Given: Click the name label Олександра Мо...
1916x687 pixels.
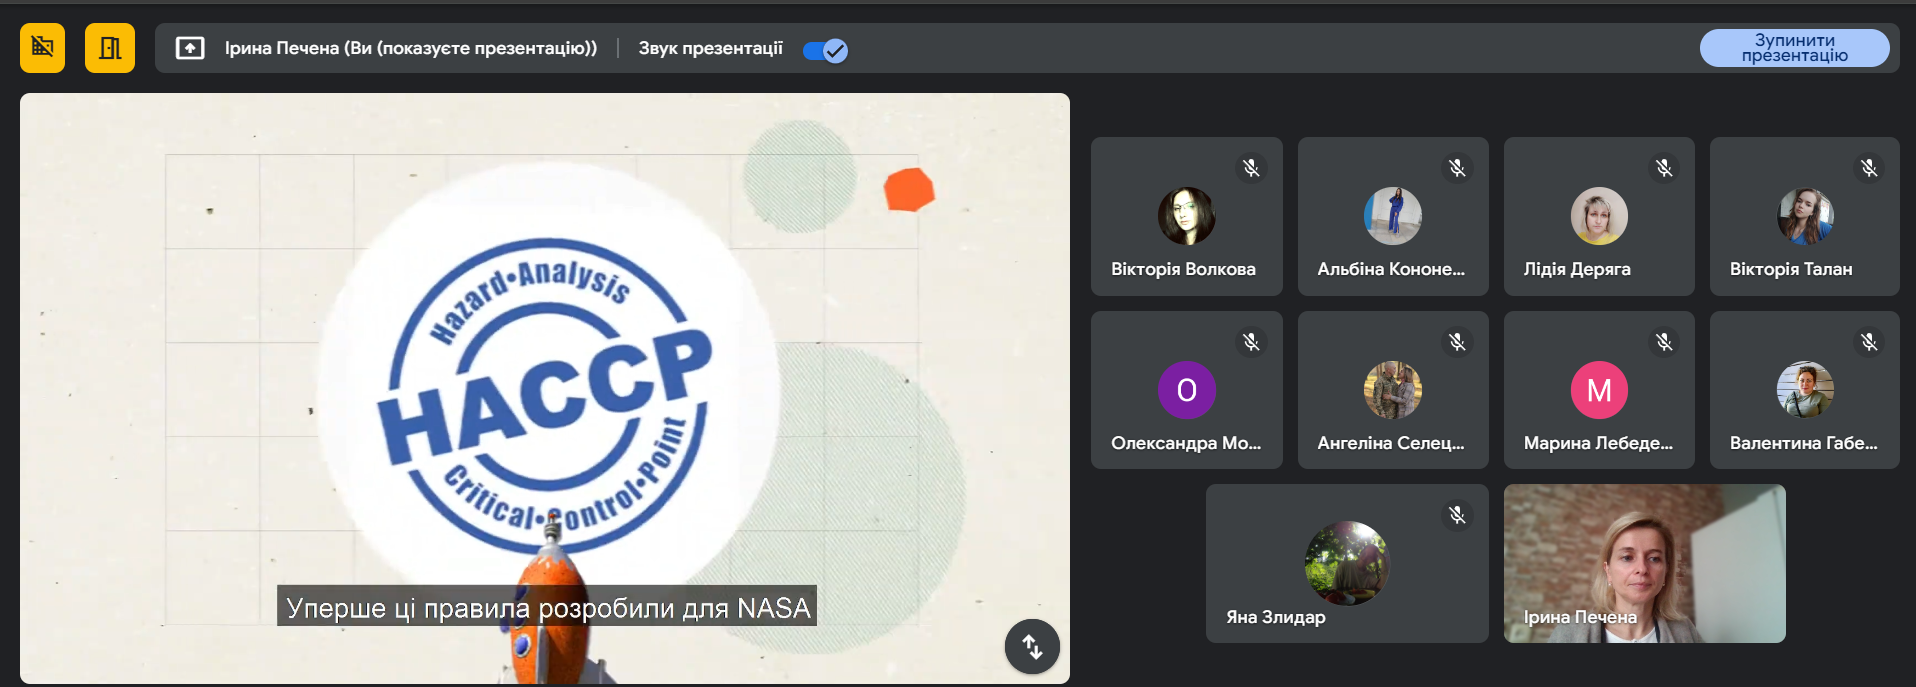Looking at the screenshot, I should click(1186, 443).
